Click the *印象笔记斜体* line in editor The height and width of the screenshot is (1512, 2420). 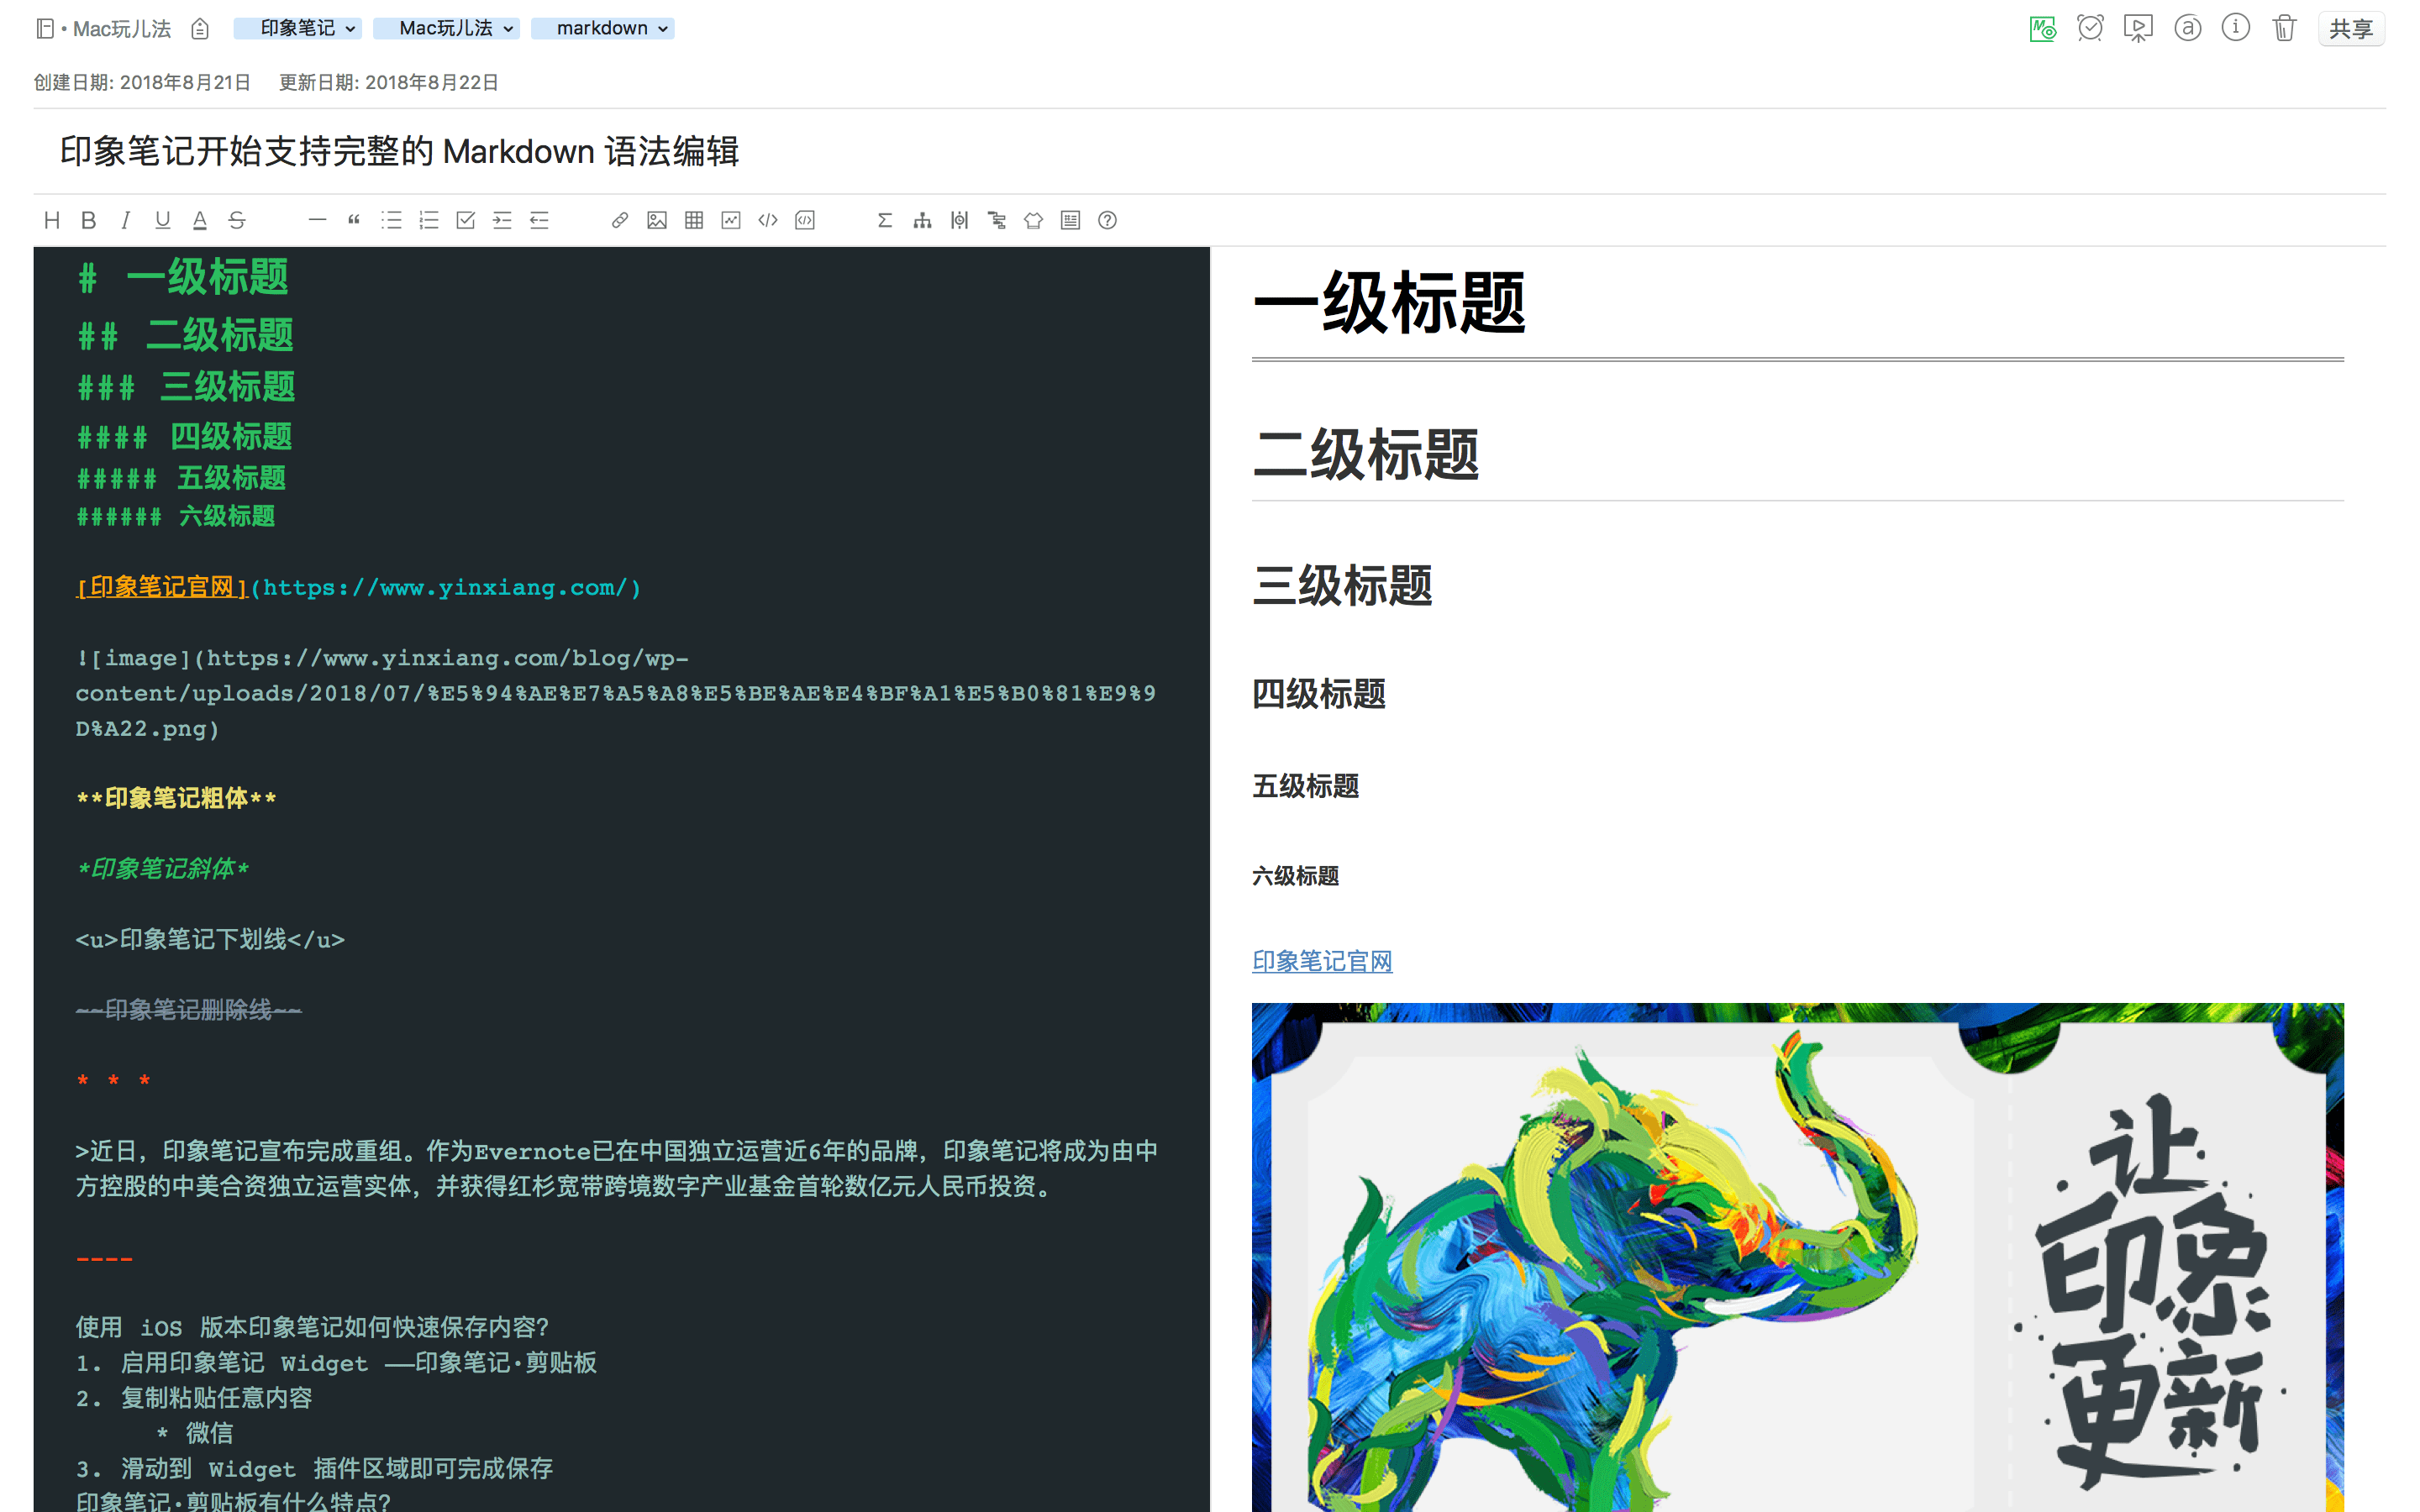163,868
